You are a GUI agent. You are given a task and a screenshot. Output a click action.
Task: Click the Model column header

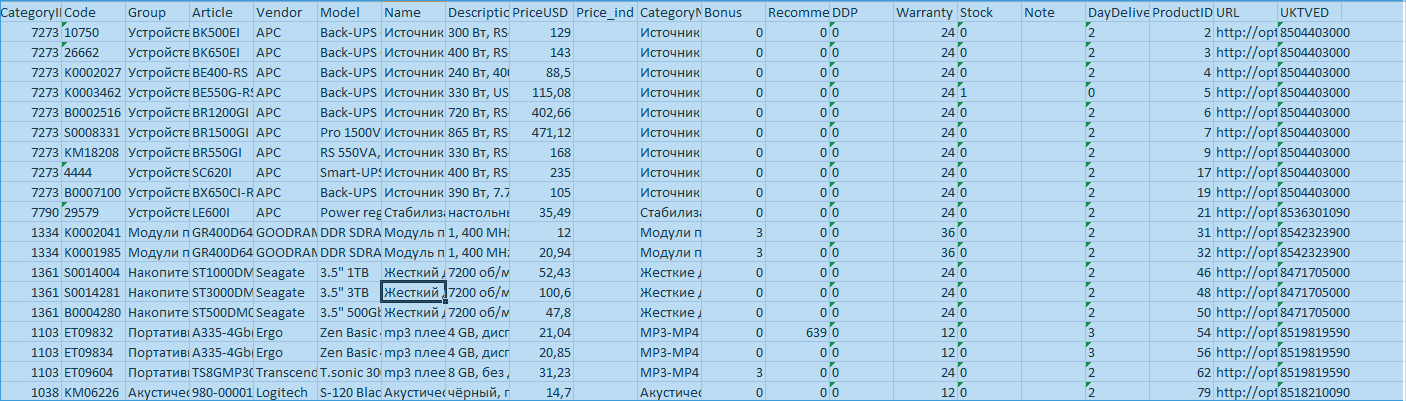(350, 13)
